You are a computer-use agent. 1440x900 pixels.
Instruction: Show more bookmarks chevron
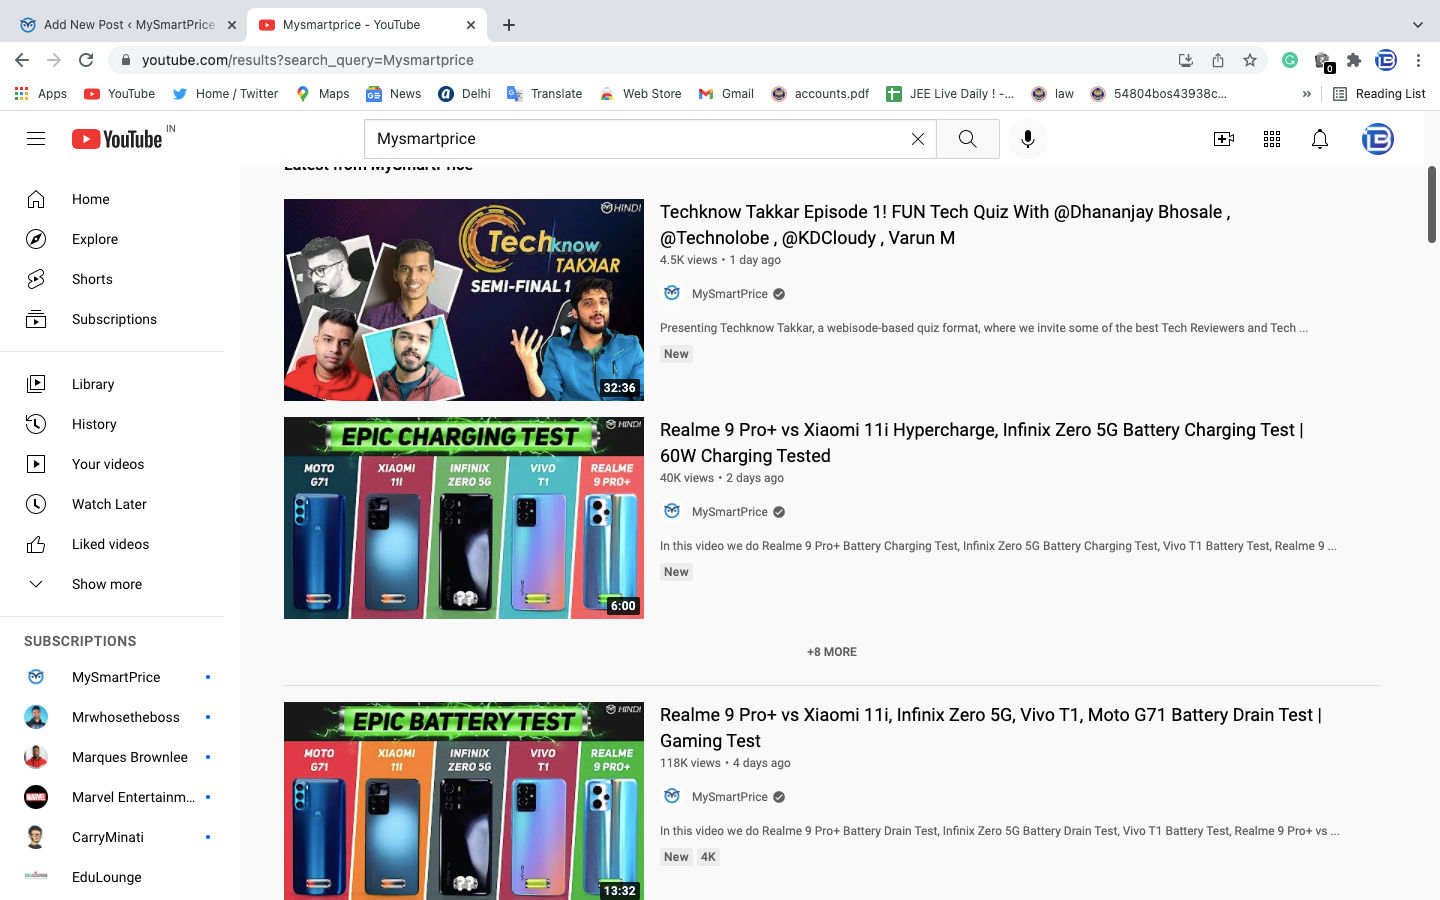[x=1306, y=94]
